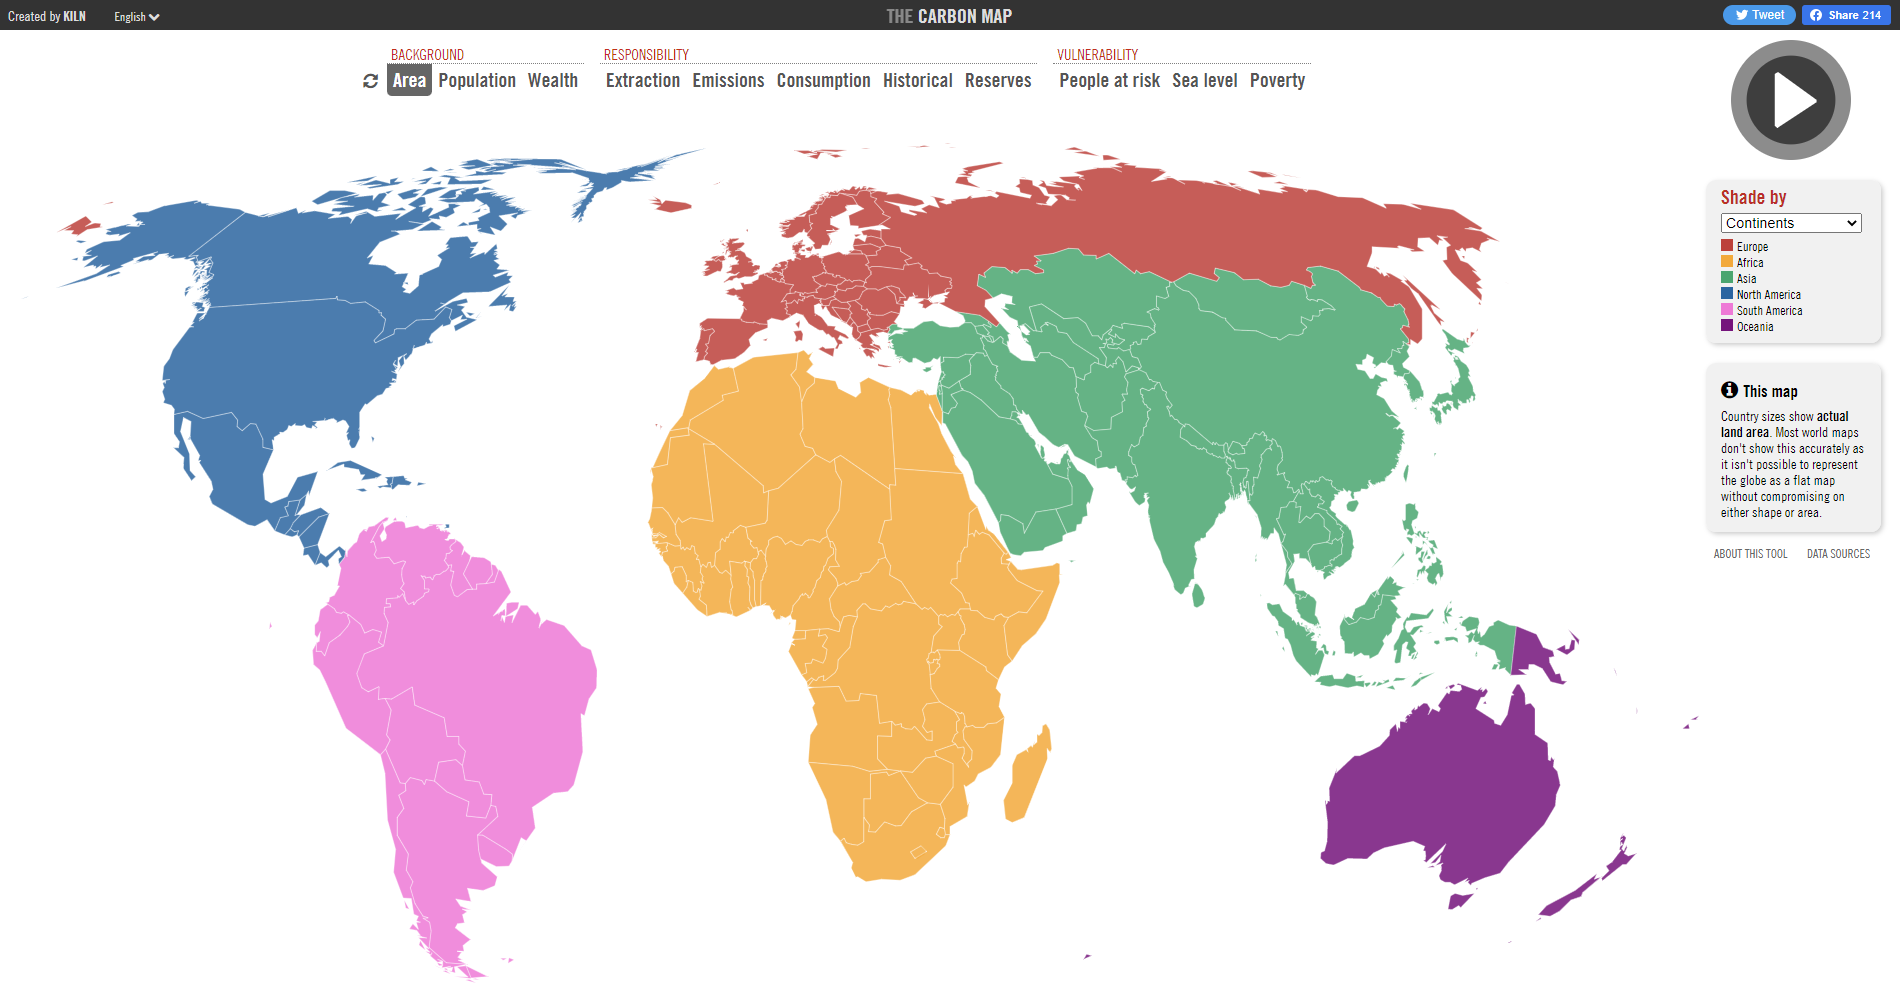Switch to the Population view

click(477, 81)
